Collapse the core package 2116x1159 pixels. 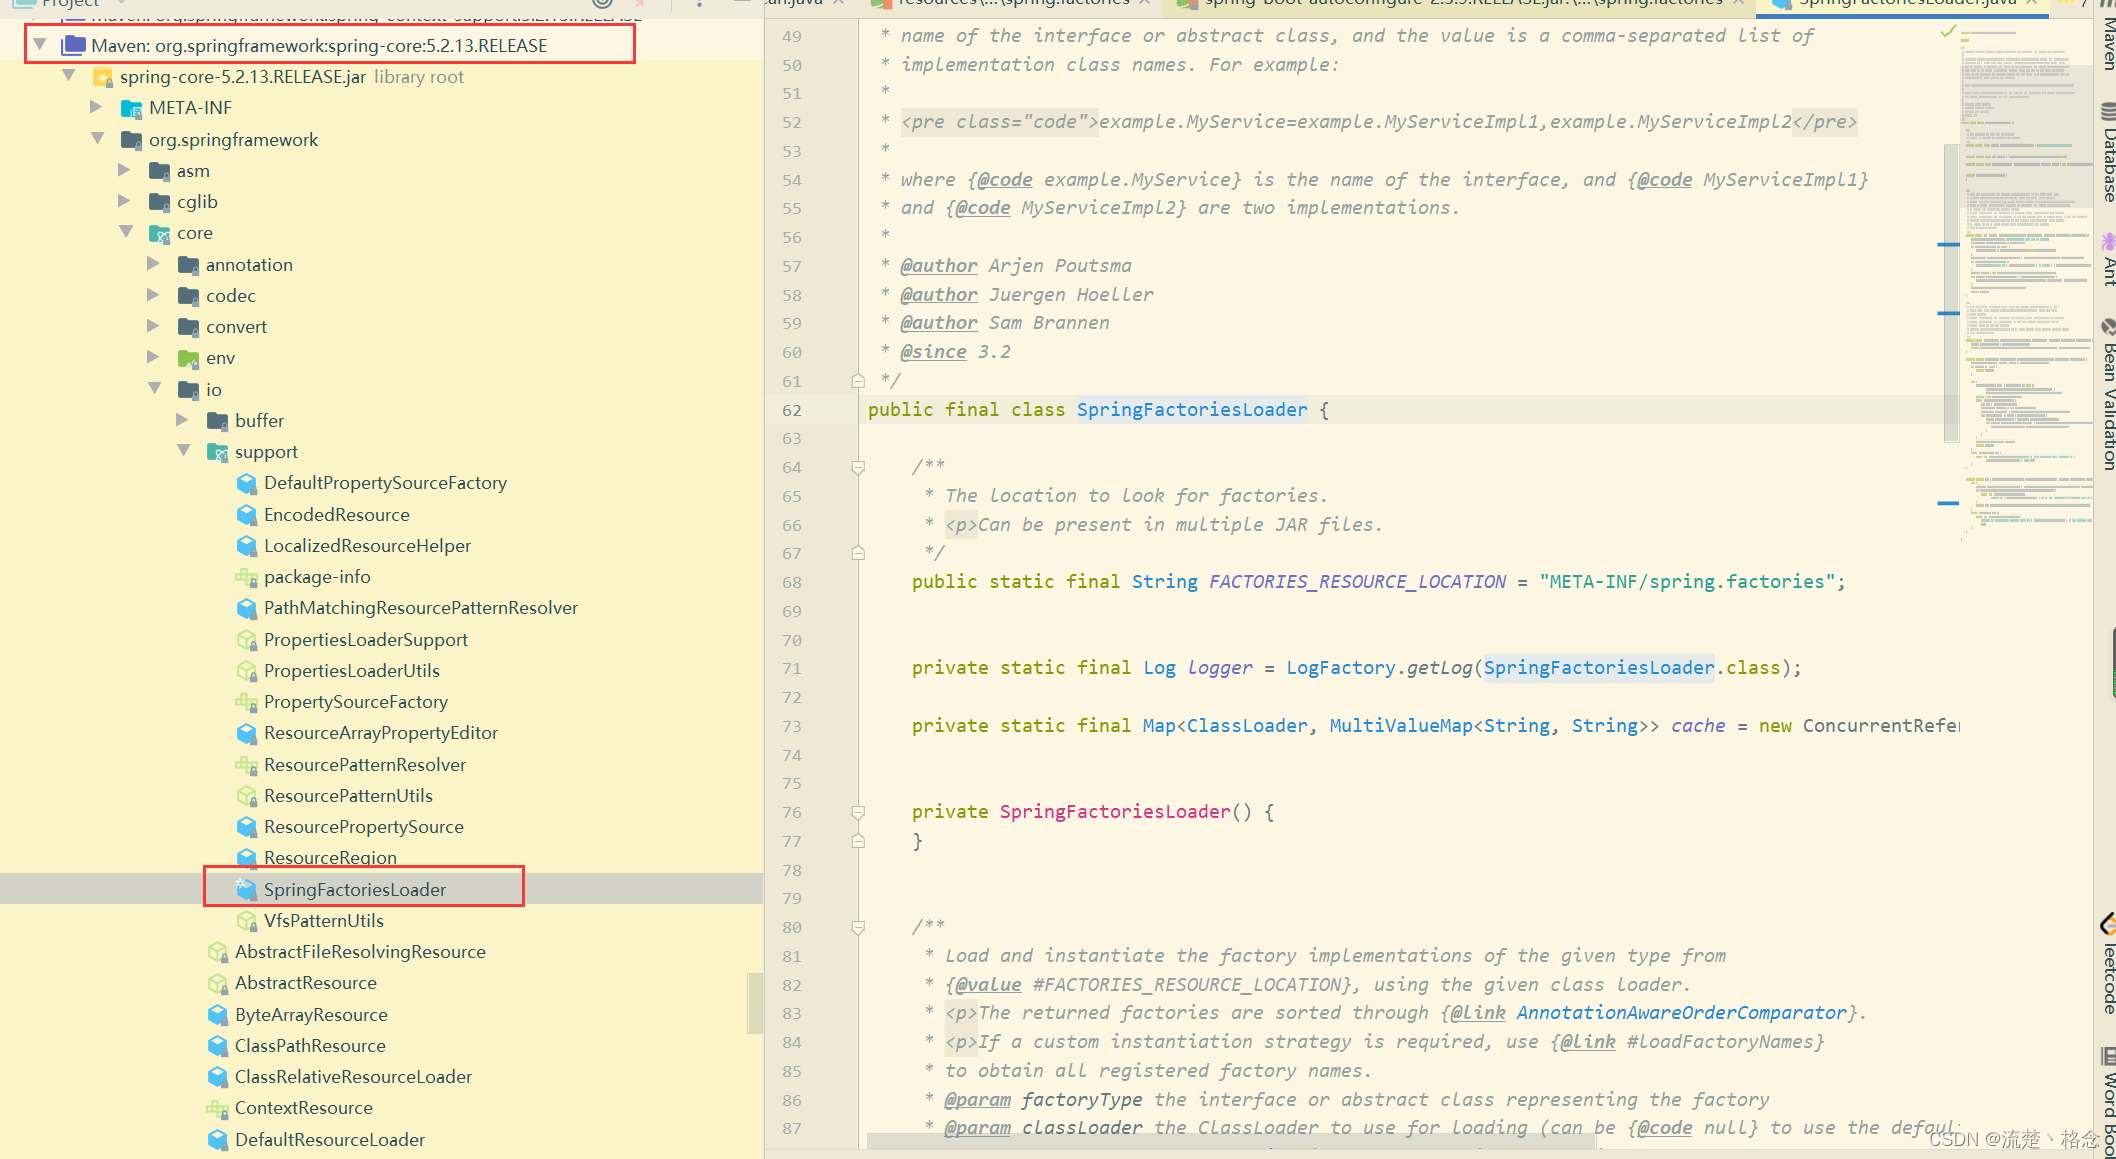tap(127, 232)
